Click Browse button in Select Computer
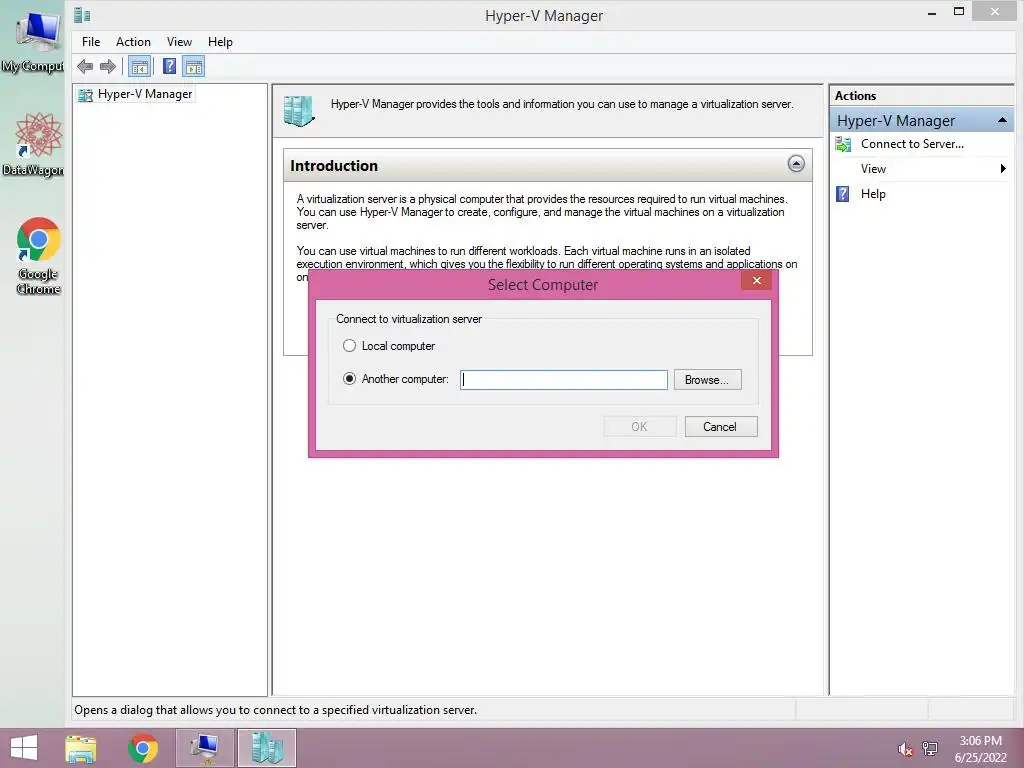The width and height of the screenshot is (1024, 768). tap(707, 379)
